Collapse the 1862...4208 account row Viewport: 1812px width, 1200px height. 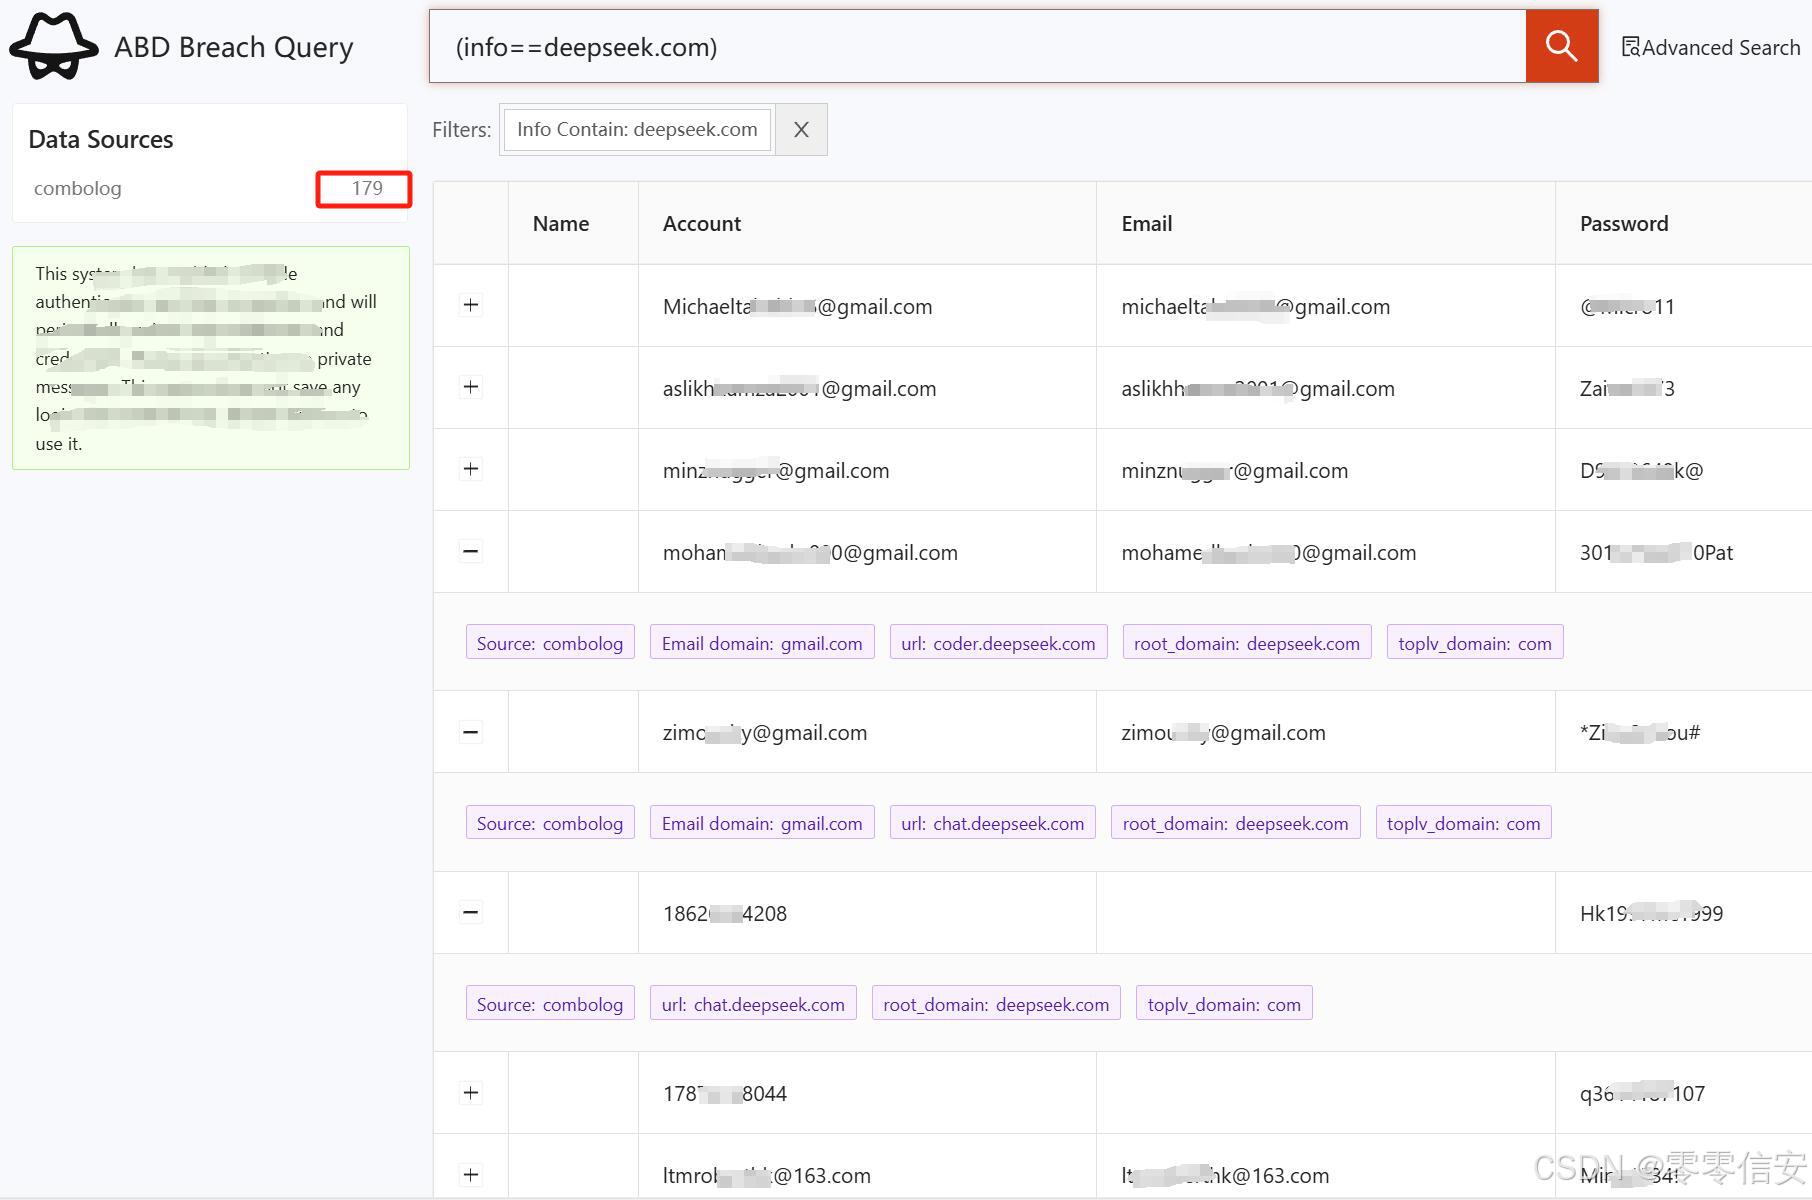[471, 912]
